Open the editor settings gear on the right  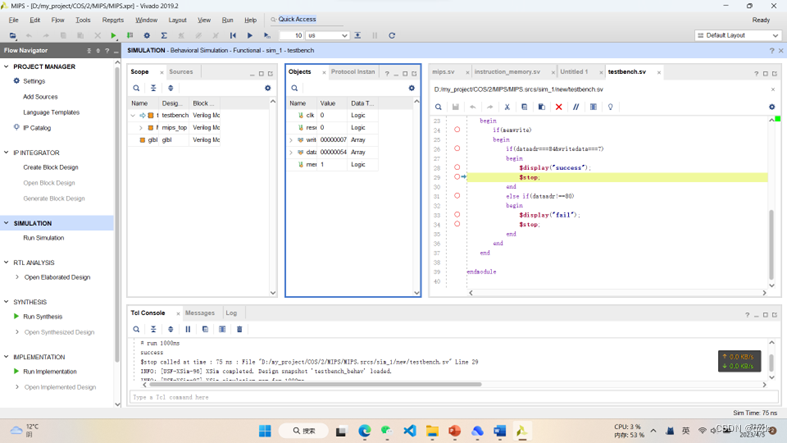coord(772,107)
